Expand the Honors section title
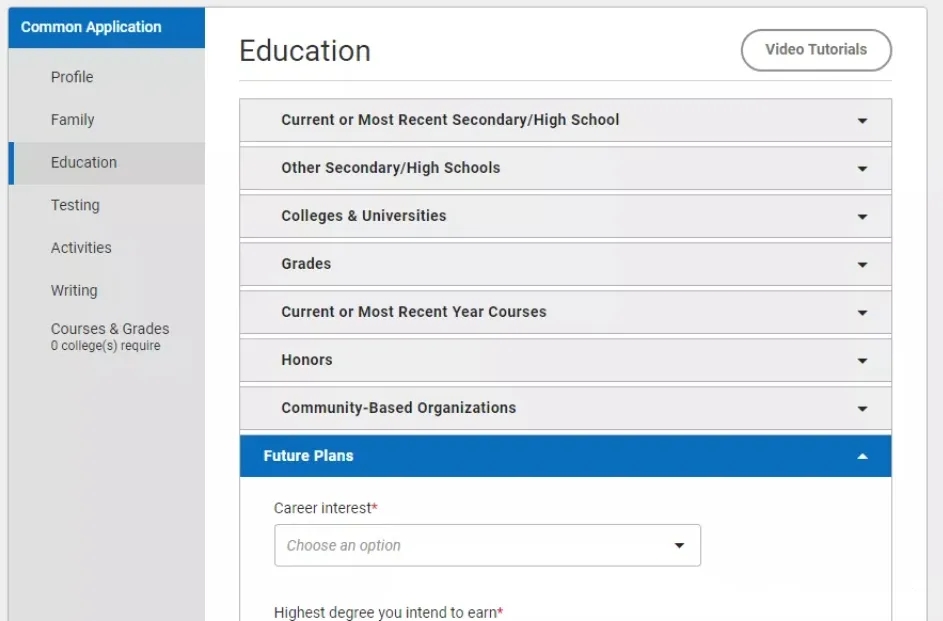This screenshot has width=943, height=621. [306, 360]
